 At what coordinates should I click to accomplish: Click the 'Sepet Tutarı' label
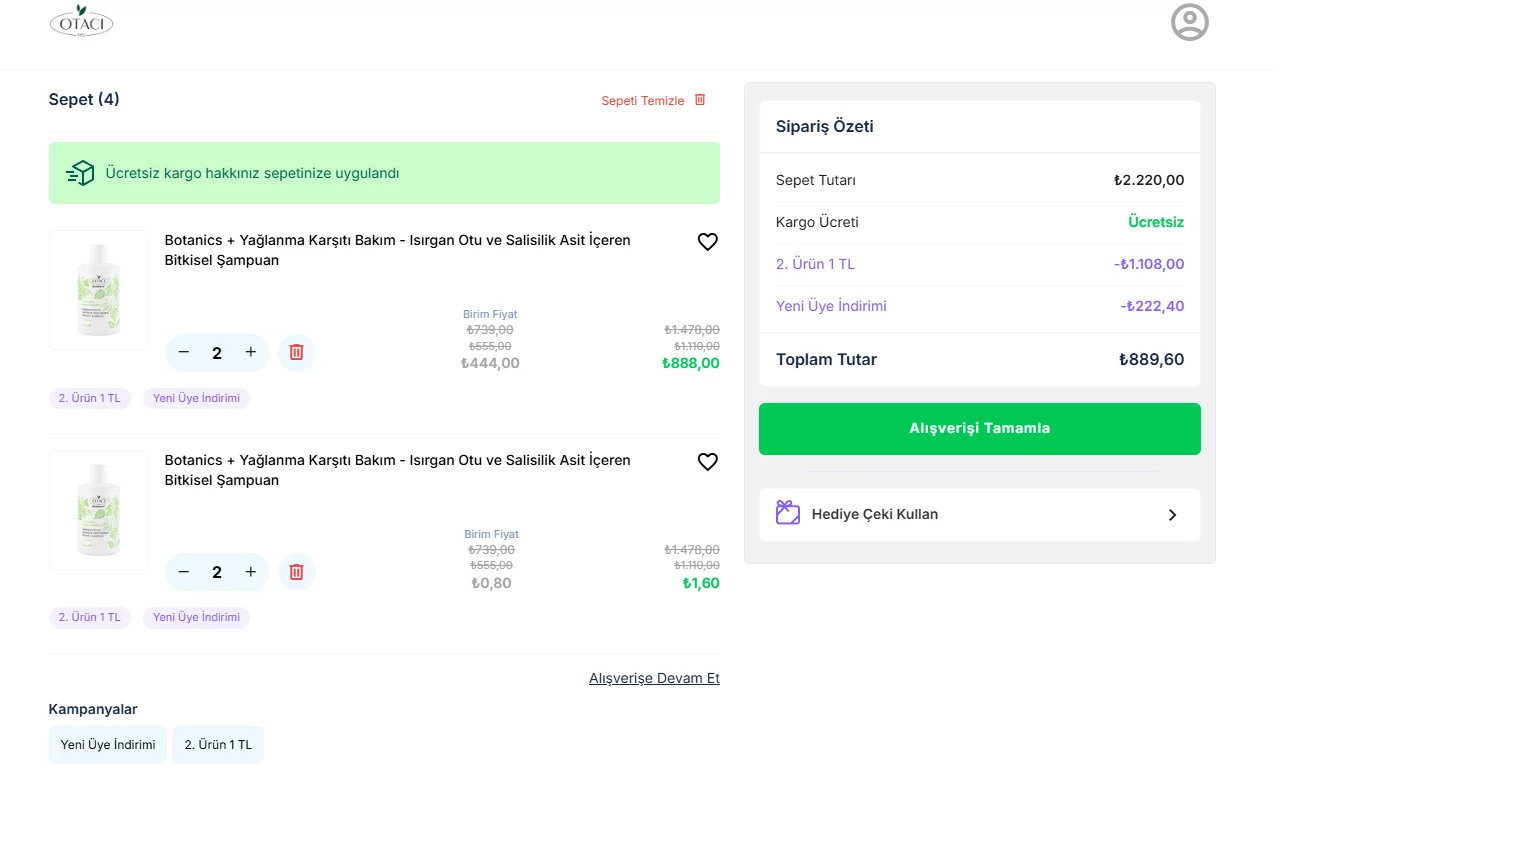coord(816,180)
